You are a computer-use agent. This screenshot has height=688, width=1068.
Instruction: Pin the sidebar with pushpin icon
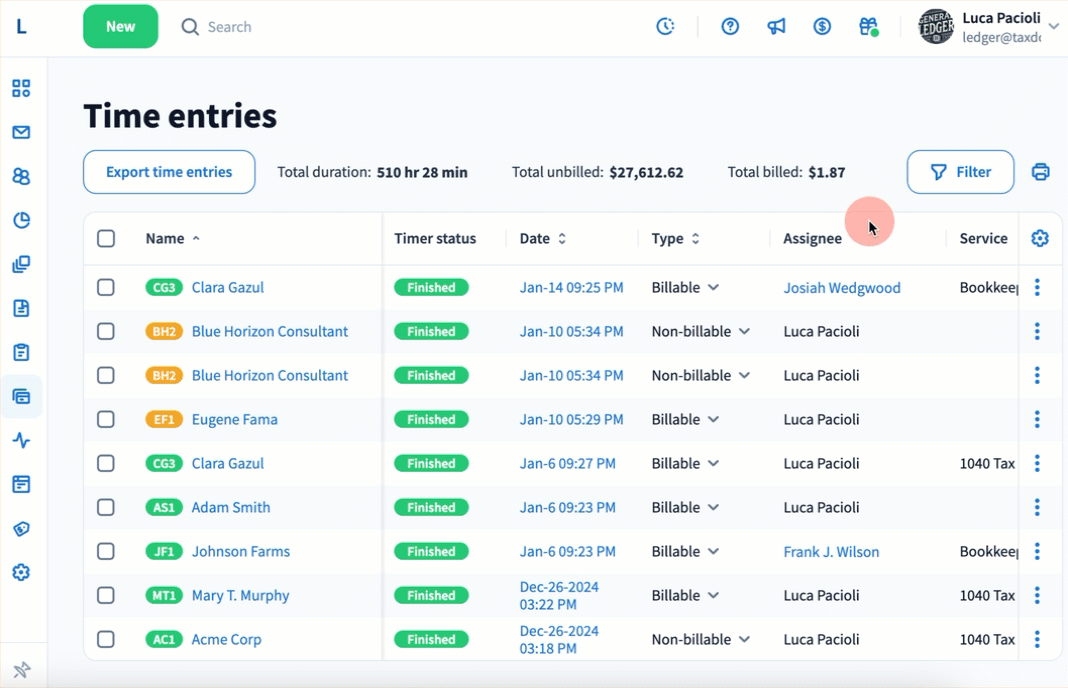[21, 670]
